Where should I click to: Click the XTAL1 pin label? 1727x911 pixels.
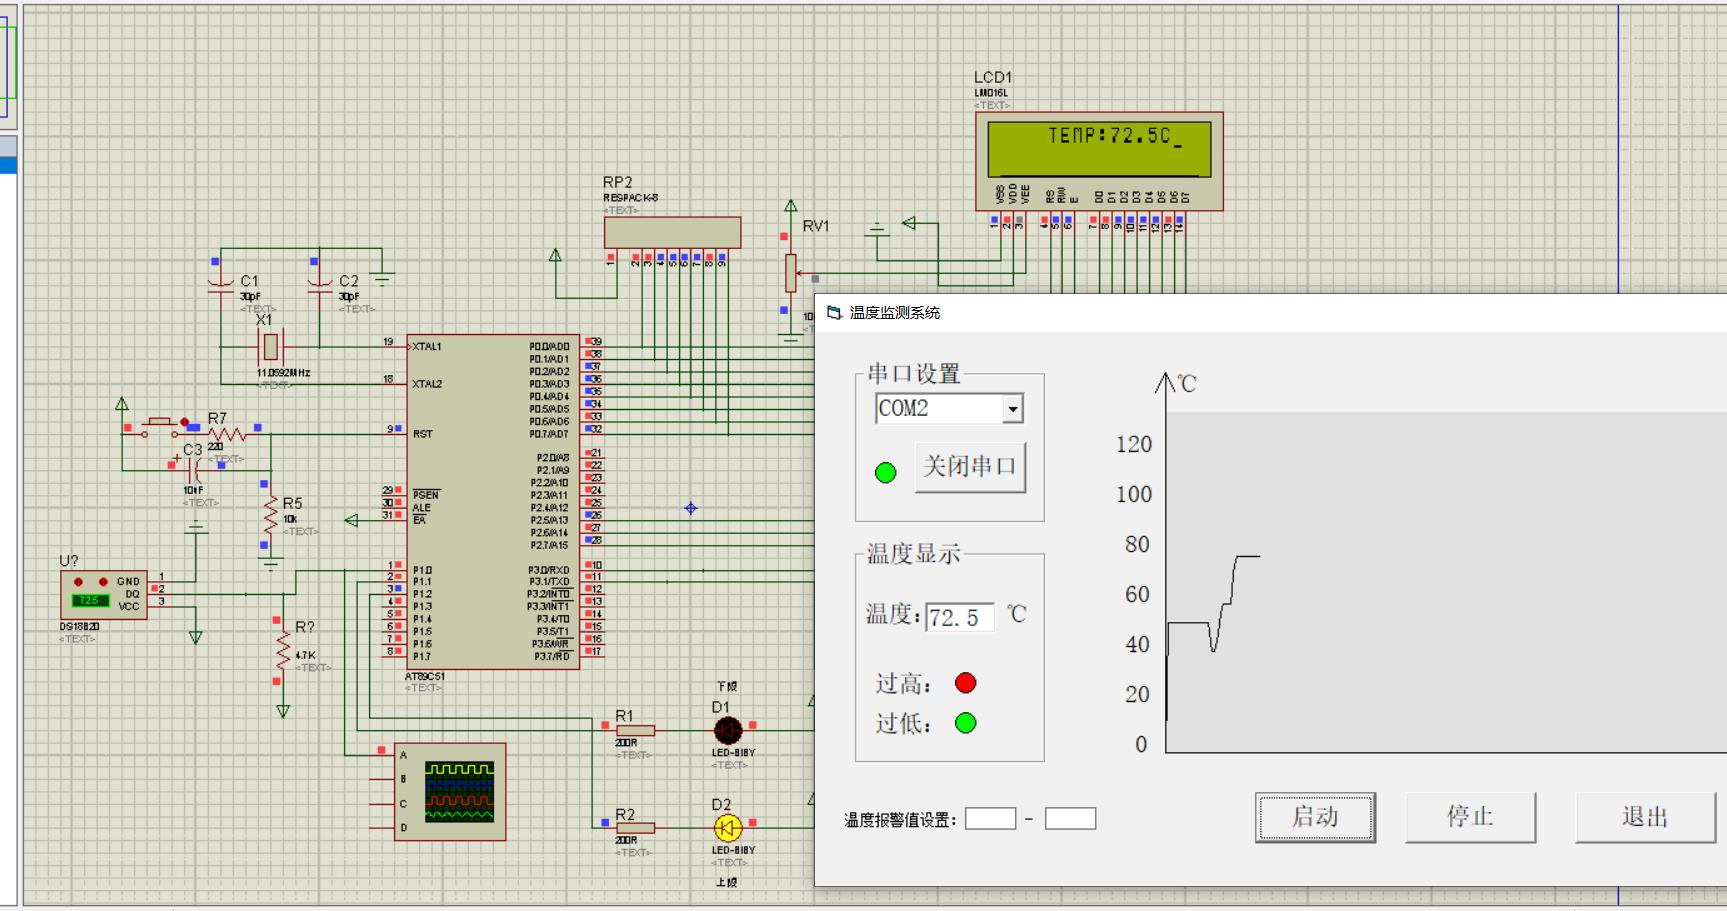click(x=427, y=347)
